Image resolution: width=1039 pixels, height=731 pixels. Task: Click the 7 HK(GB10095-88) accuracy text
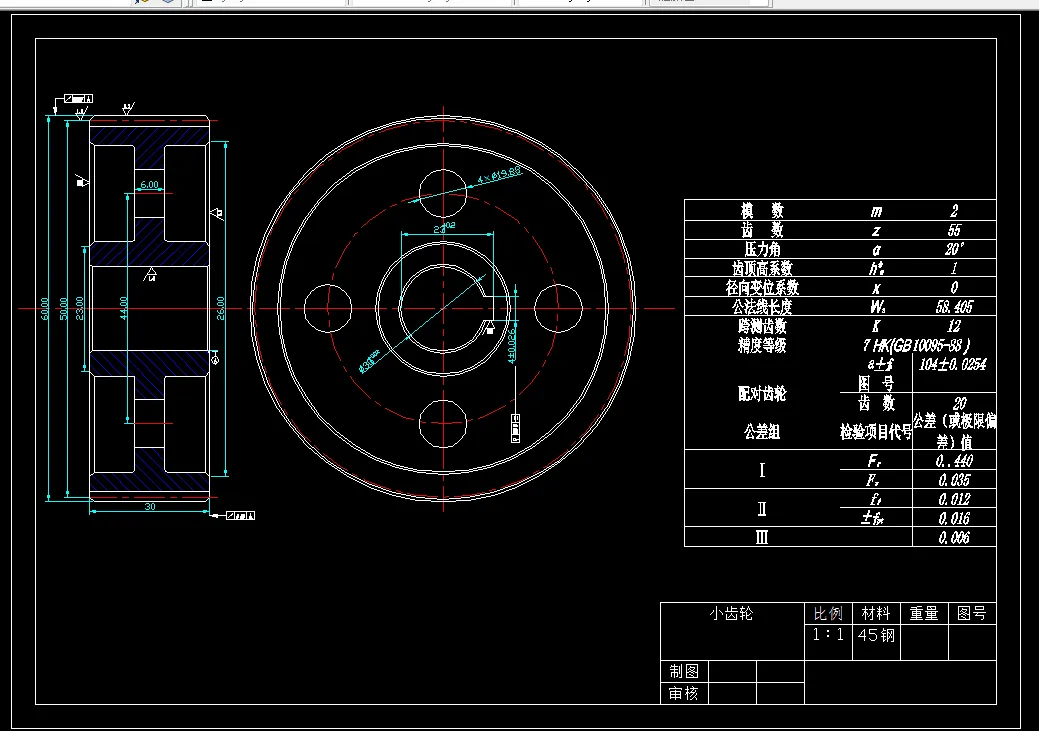tap(916, 345)
